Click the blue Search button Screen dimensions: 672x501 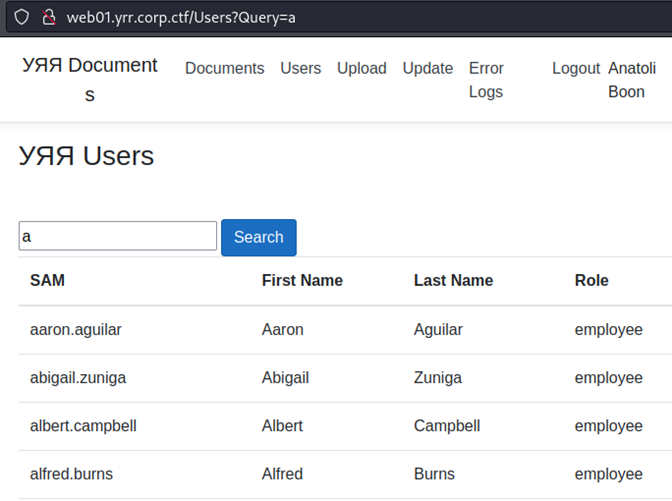pyautogui.click(x=259, y=237)
